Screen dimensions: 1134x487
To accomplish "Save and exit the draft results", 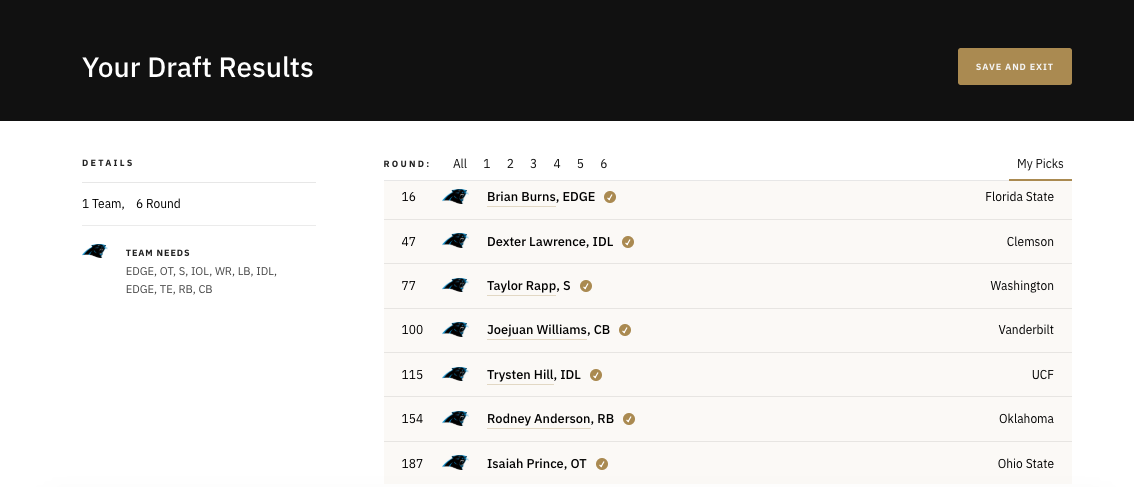I will (1015, 67).
